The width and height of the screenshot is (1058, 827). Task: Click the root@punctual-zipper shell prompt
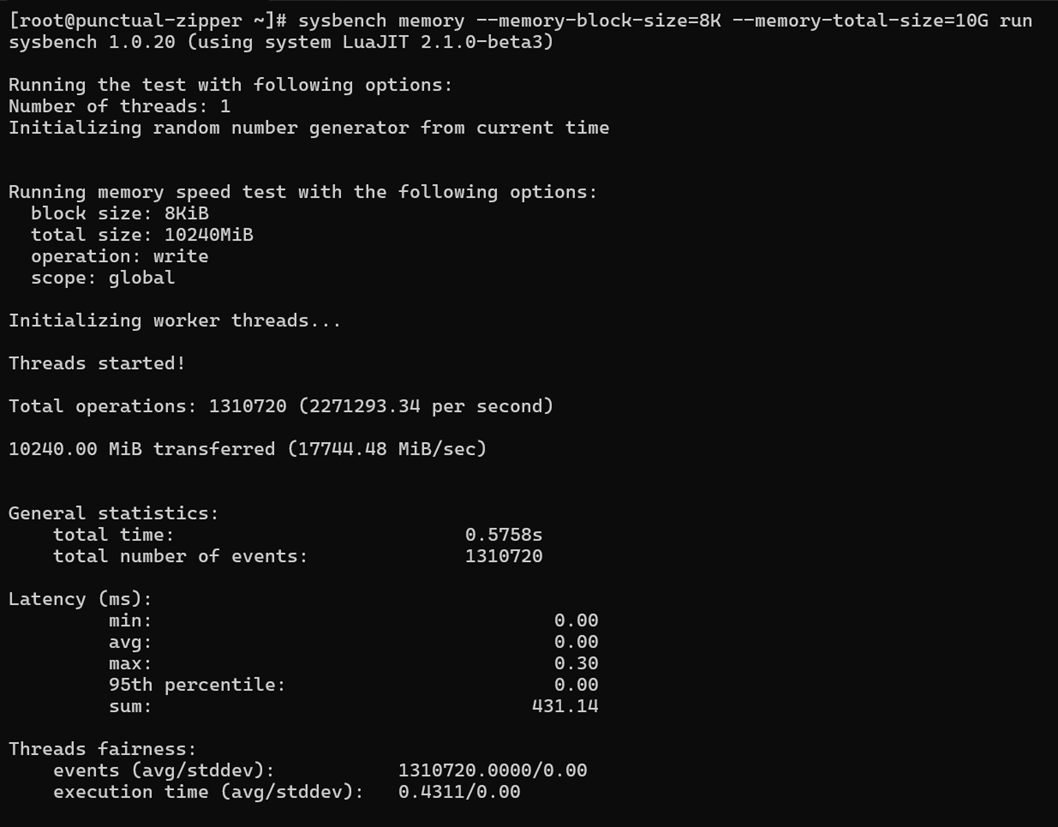click(x=148, y=21)
